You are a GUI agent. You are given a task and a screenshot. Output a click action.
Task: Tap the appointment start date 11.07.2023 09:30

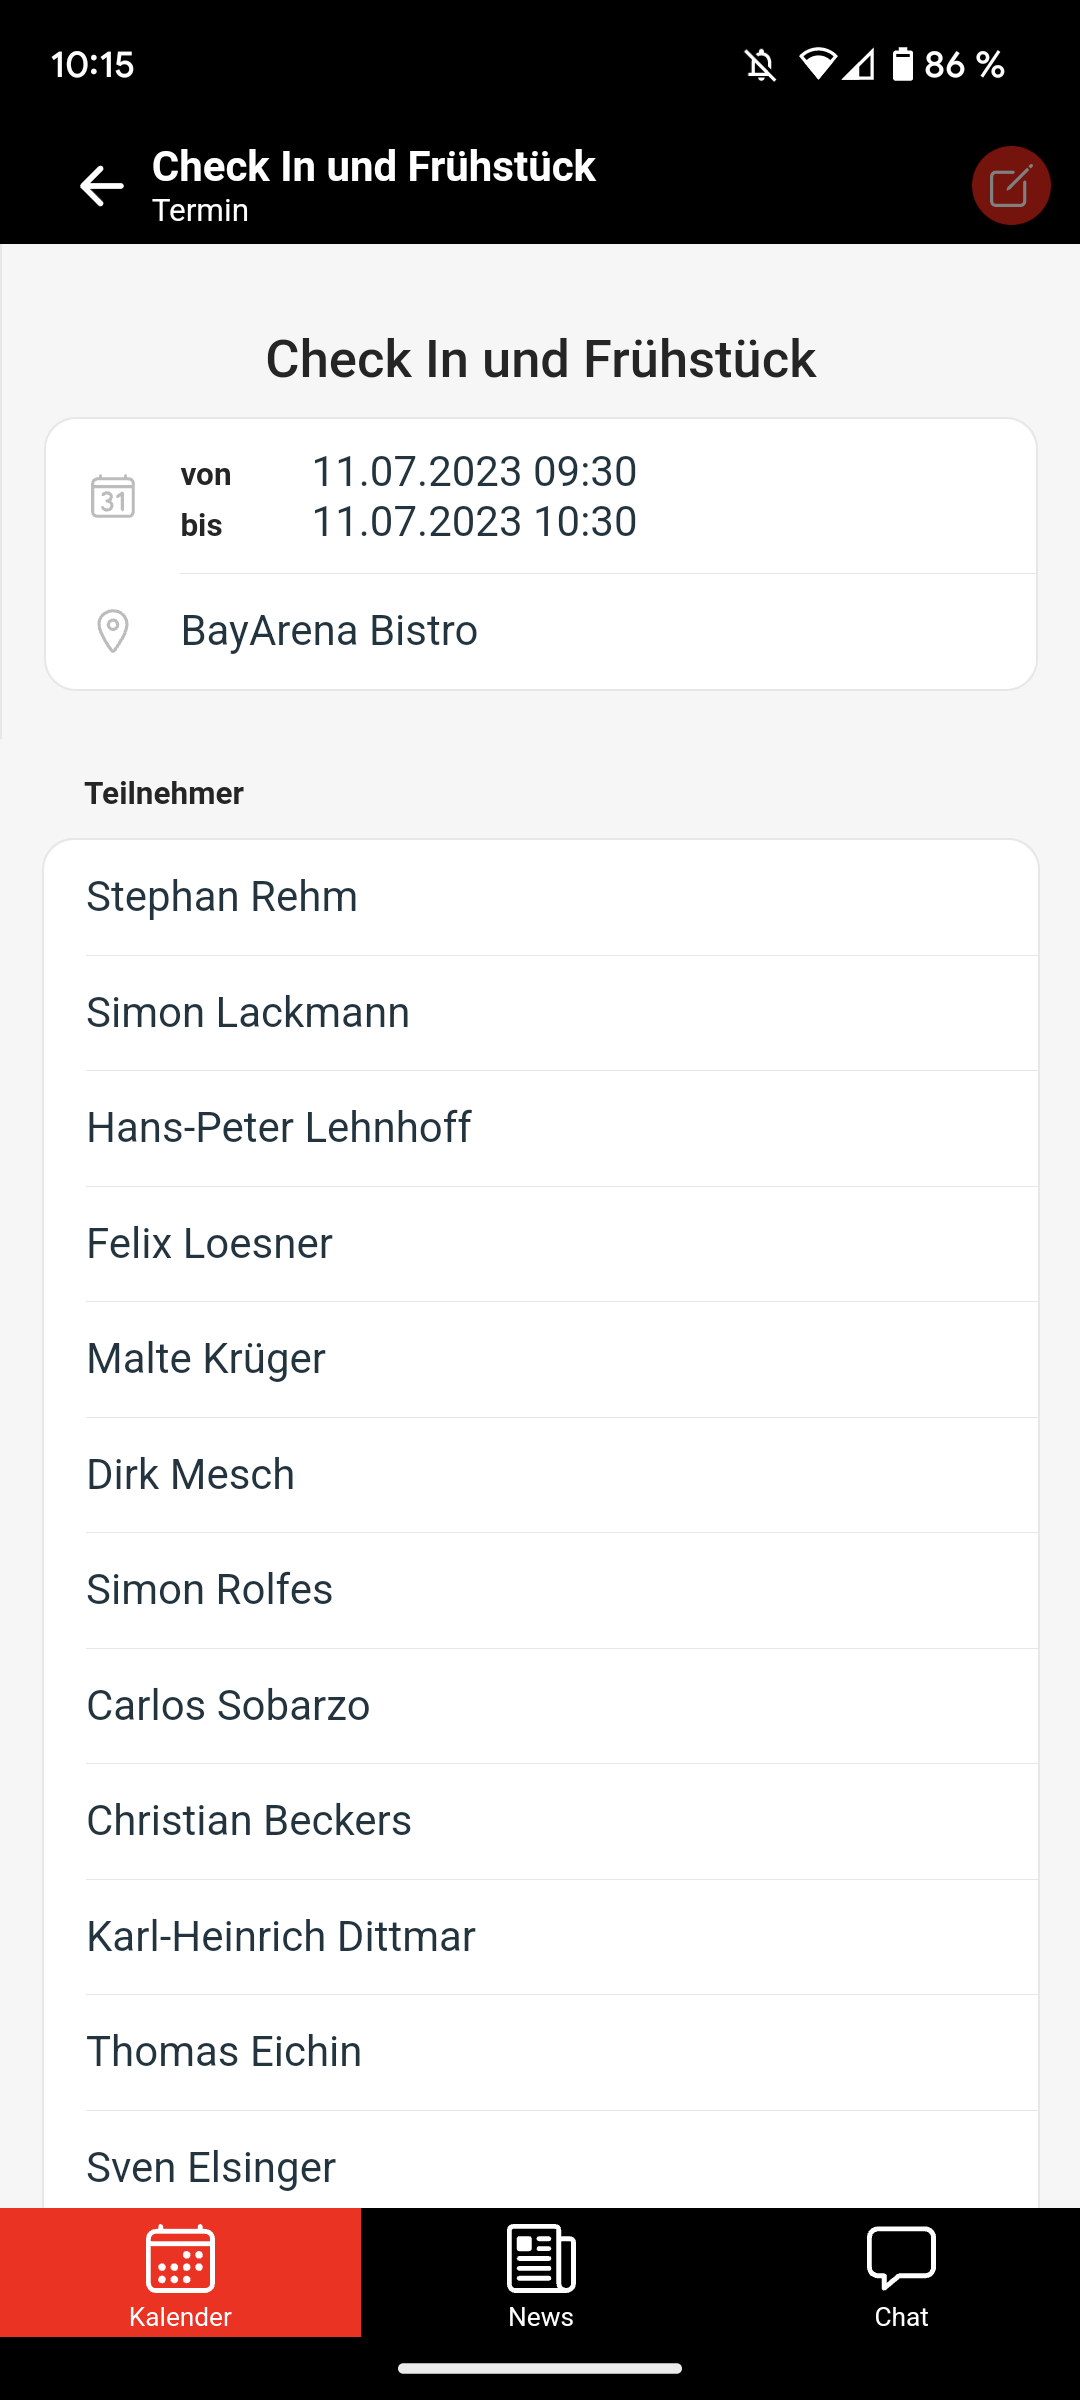(x=474, y=472)
